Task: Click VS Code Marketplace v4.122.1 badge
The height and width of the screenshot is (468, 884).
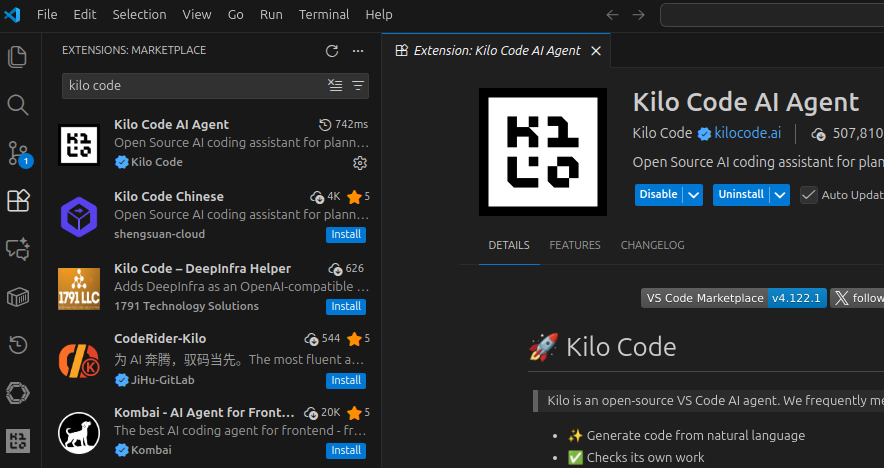Action: (x=733, y=298)
